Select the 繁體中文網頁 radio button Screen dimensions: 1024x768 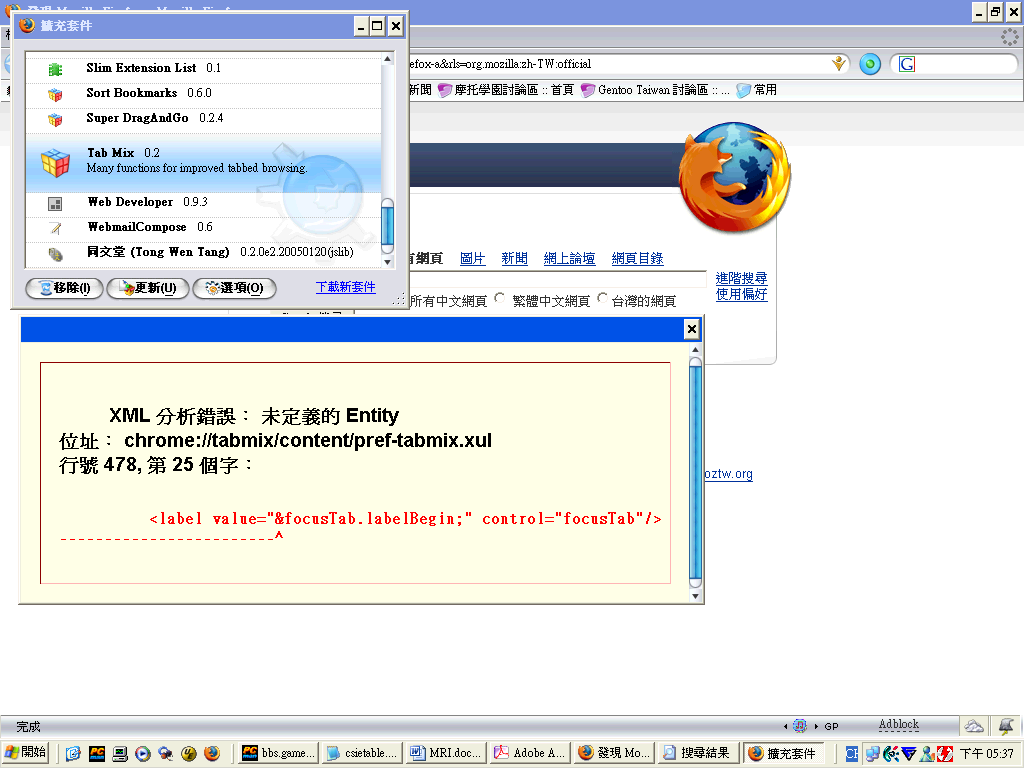point(500,299)
